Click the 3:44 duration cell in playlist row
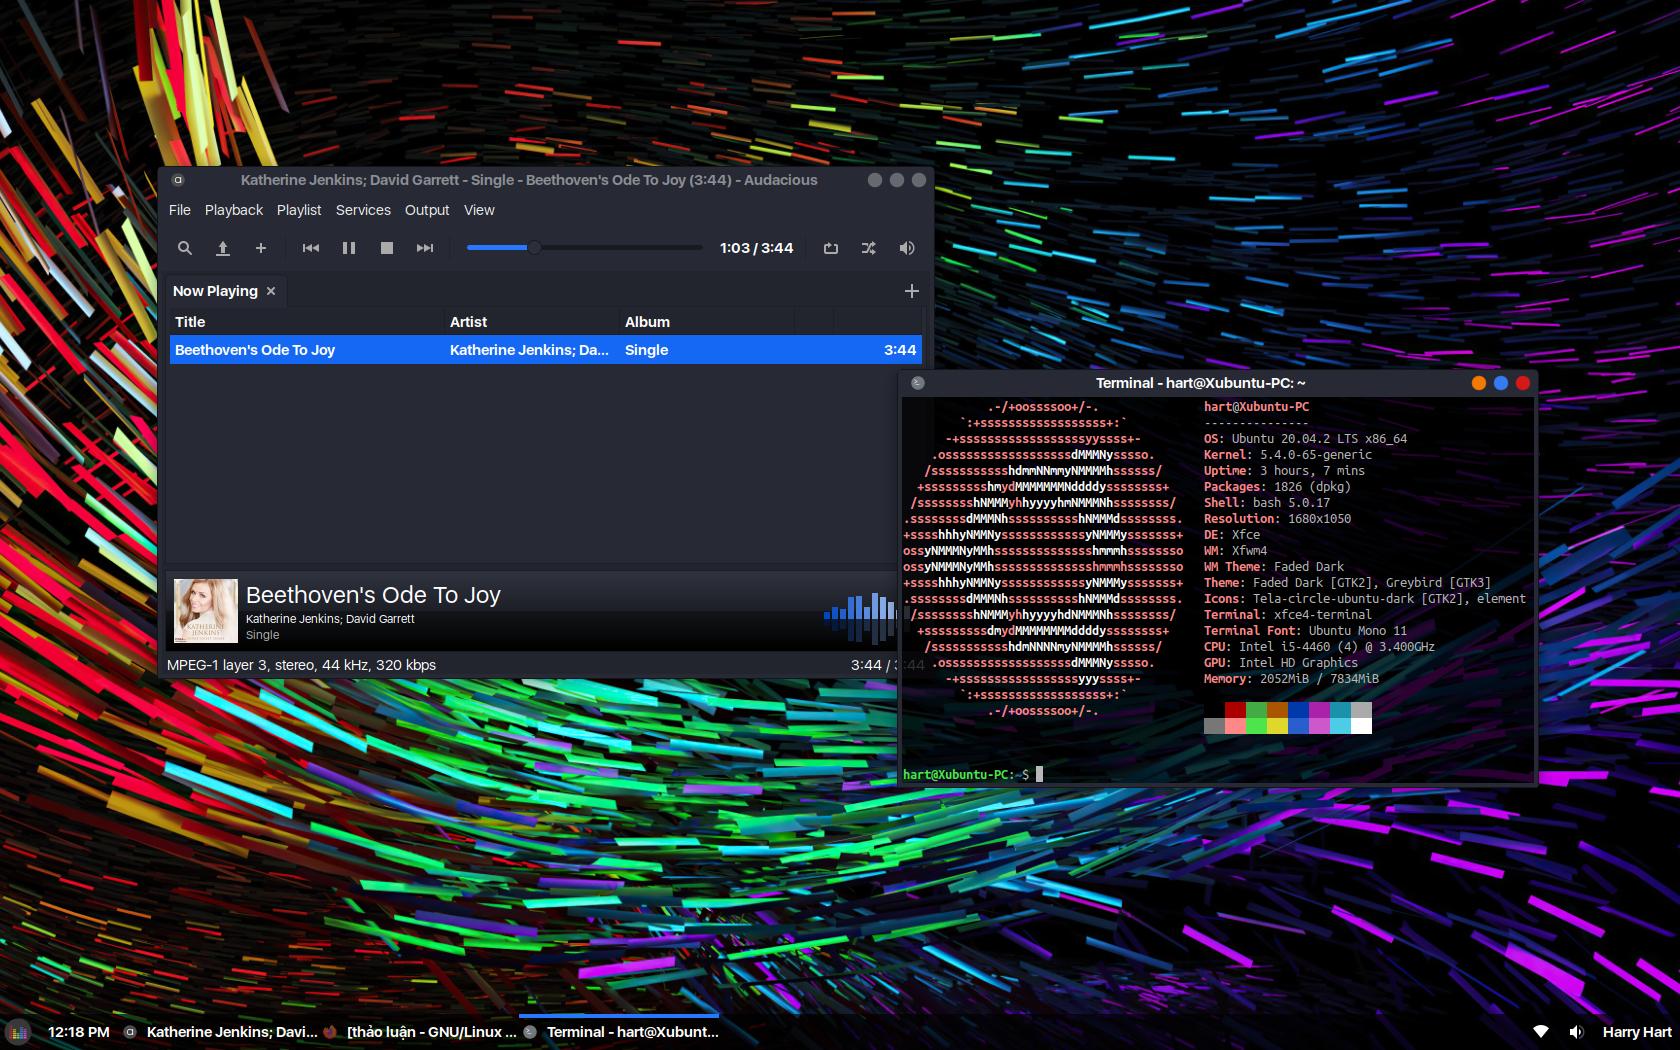The height and width of the screenshot is (1050, 1680). [900, 350]
